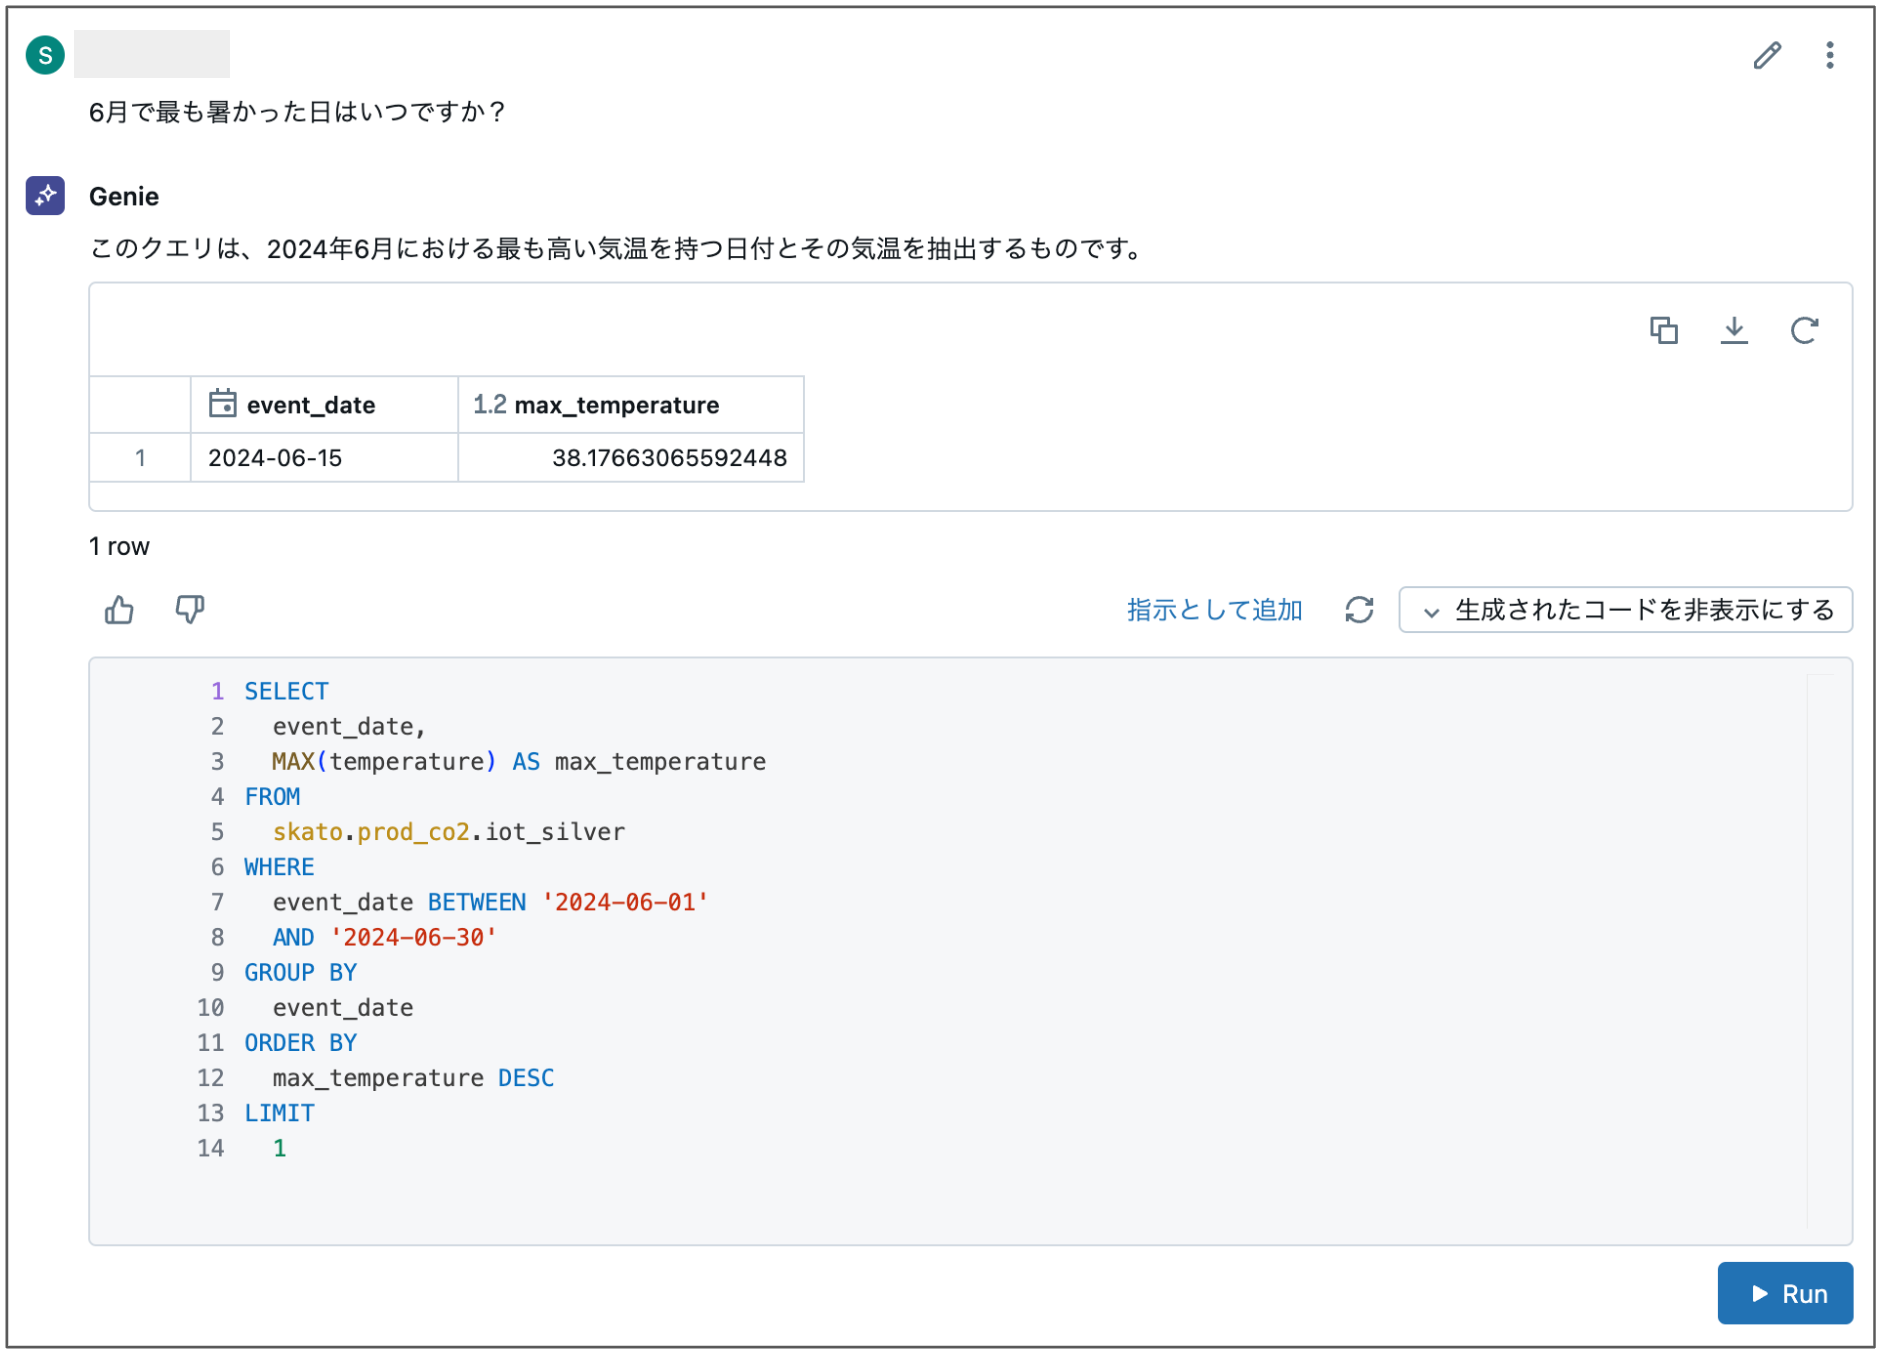Click the pencil edit icon for the question

point(1767,55)
